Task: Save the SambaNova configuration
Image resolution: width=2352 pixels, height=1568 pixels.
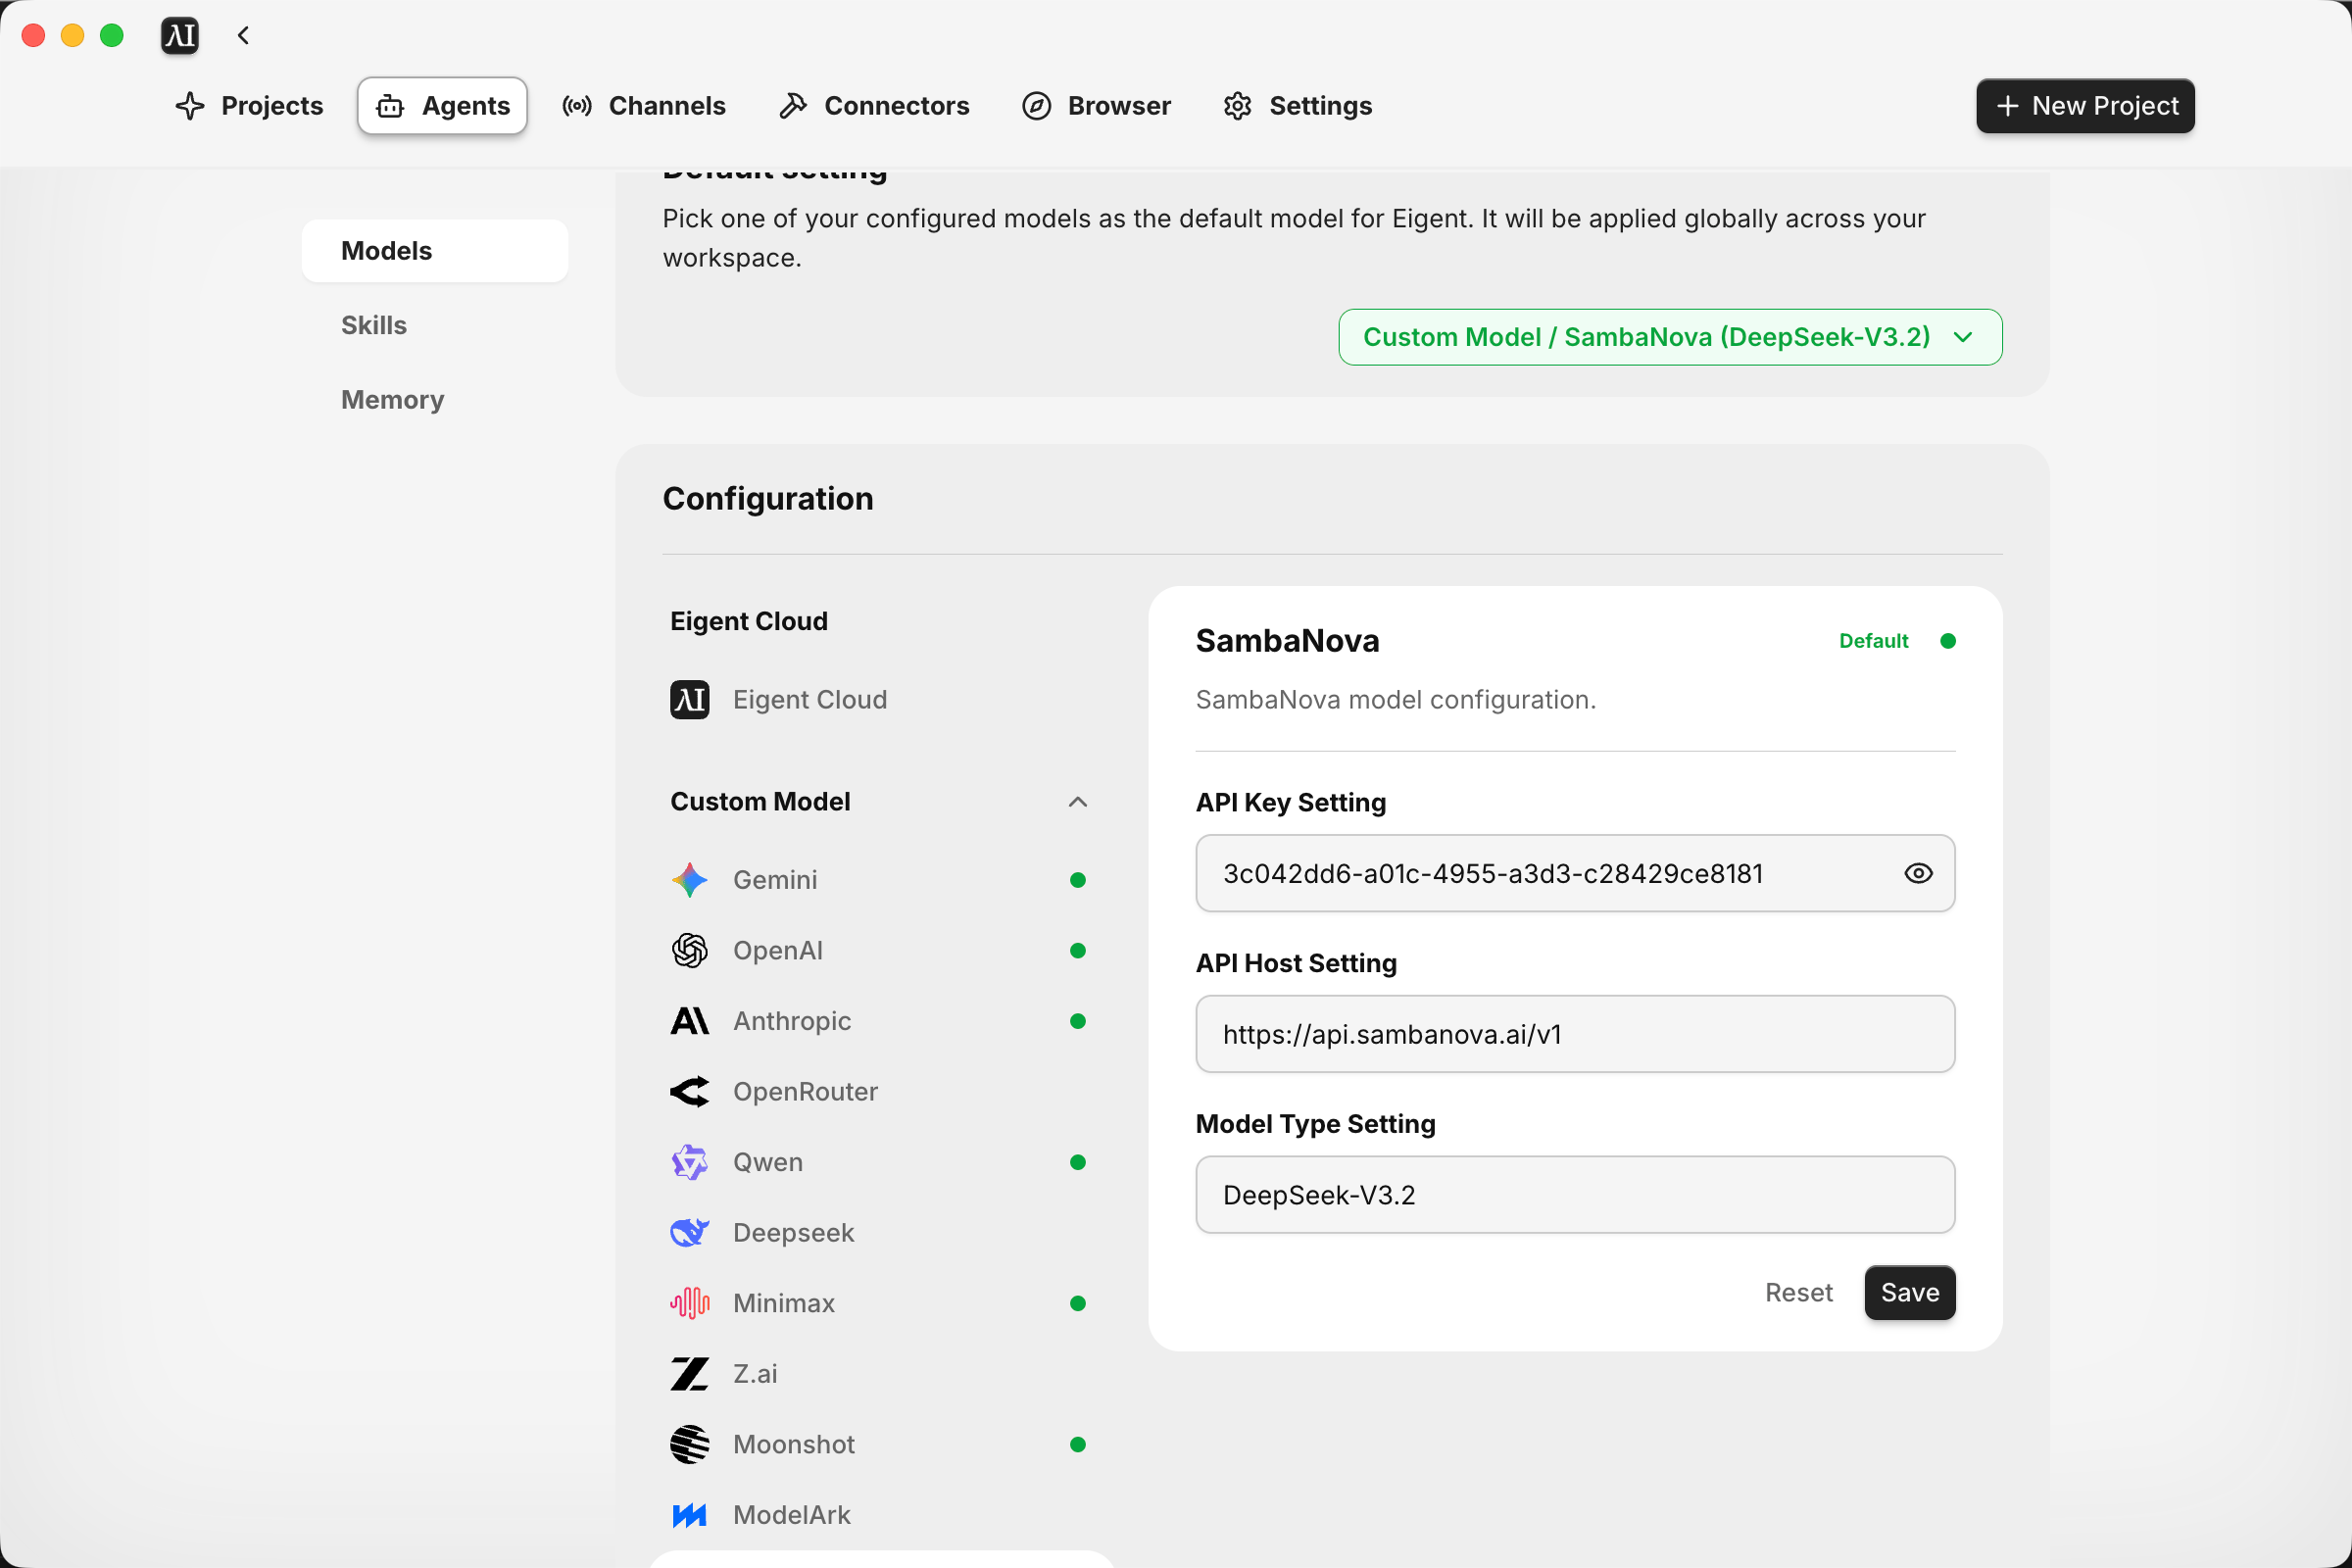Action: point(1909,1292)
